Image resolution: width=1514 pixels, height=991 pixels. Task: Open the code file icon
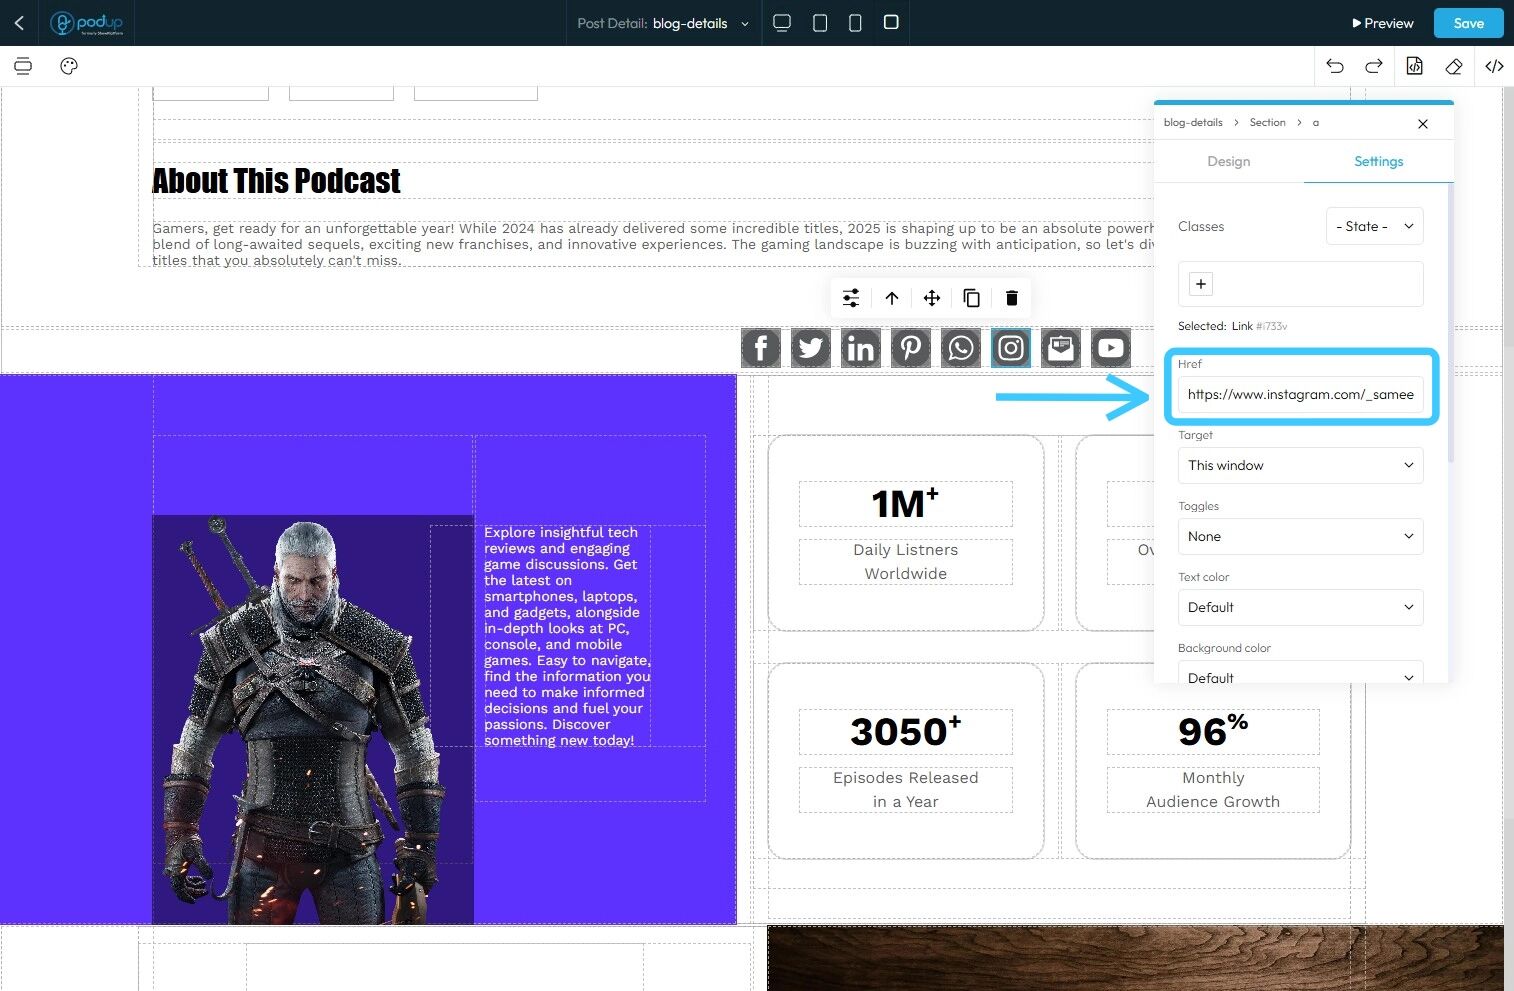coord(1414,66)
